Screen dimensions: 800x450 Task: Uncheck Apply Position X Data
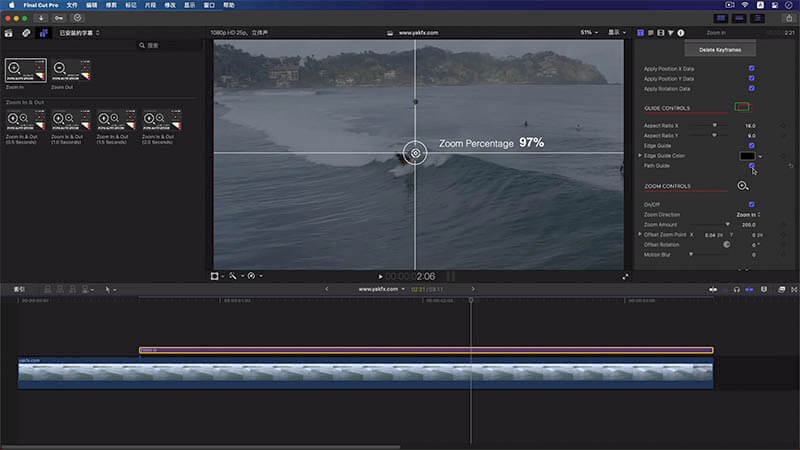[x=751, y=68]
